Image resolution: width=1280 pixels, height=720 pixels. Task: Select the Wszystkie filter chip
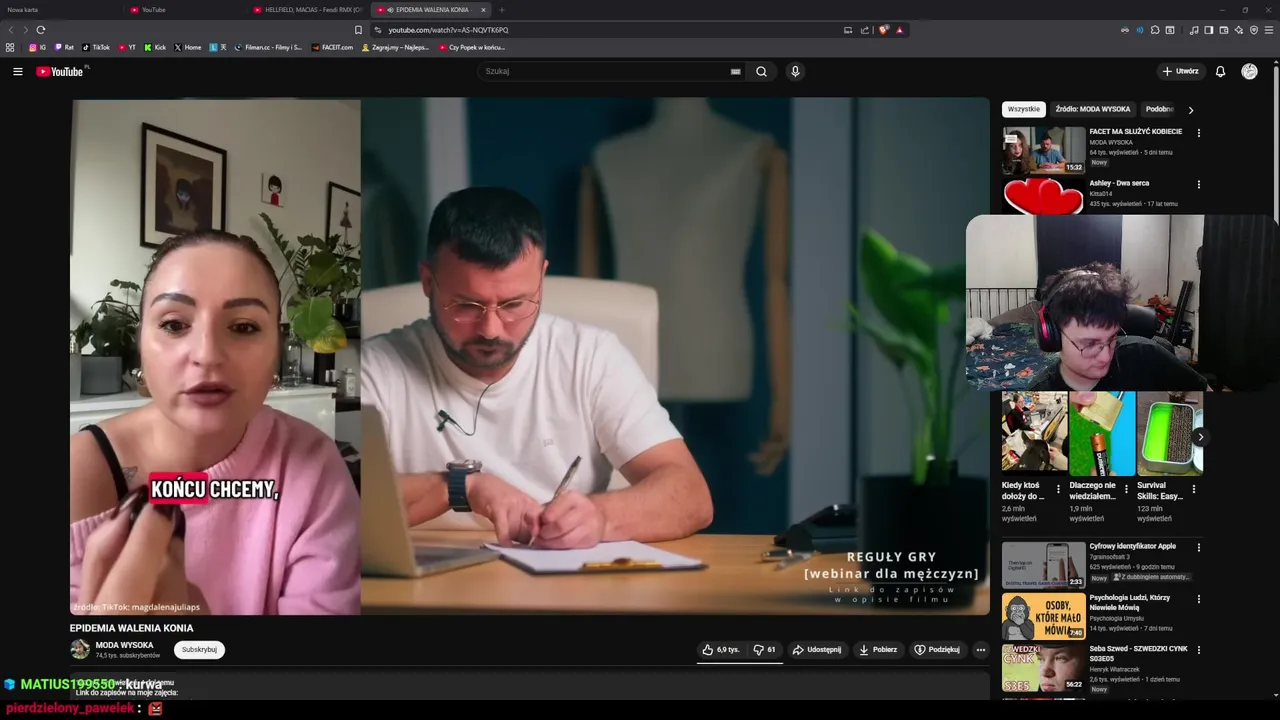tap(1024, 109)
